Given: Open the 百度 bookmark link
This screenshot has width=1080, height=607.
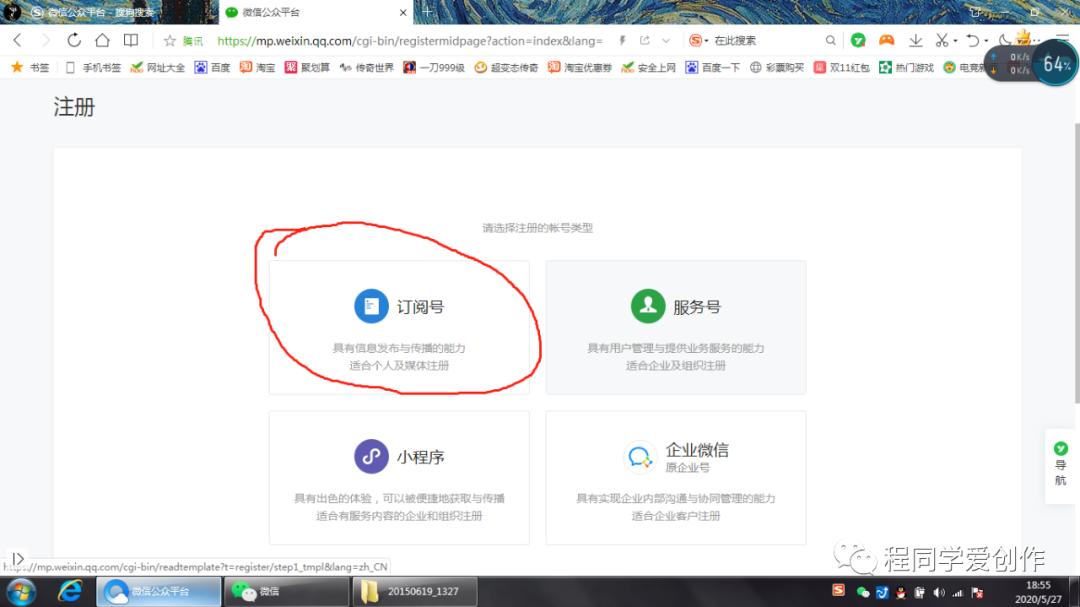Looking at the screenshot, I should coord(211,70).
